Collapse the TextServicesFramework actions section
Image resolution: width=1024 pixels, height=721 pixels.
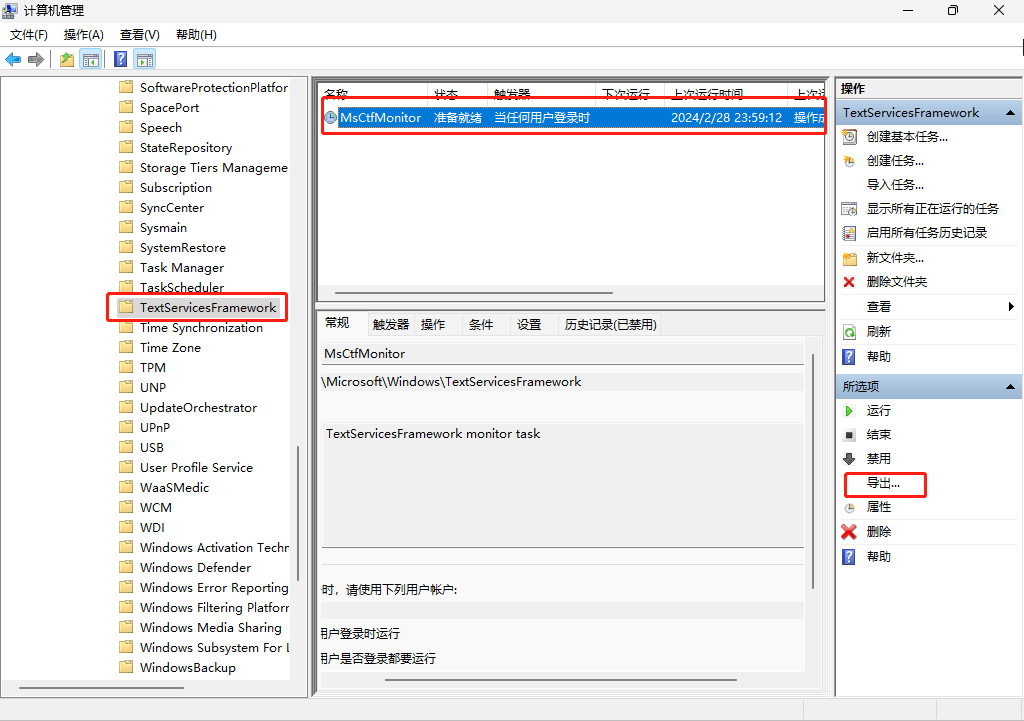click(x=1010, y=112)
